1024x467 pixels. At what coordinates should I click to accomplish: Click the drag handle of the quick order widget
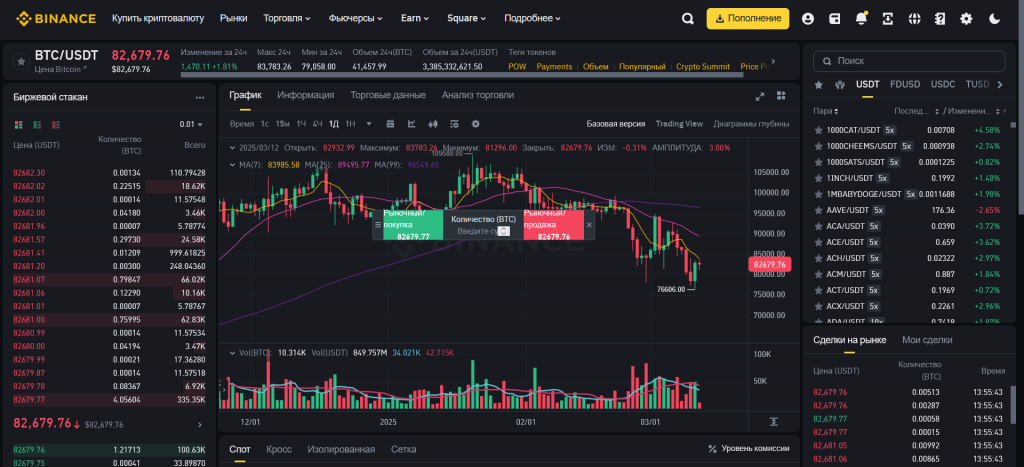click(x=377, y=225)
